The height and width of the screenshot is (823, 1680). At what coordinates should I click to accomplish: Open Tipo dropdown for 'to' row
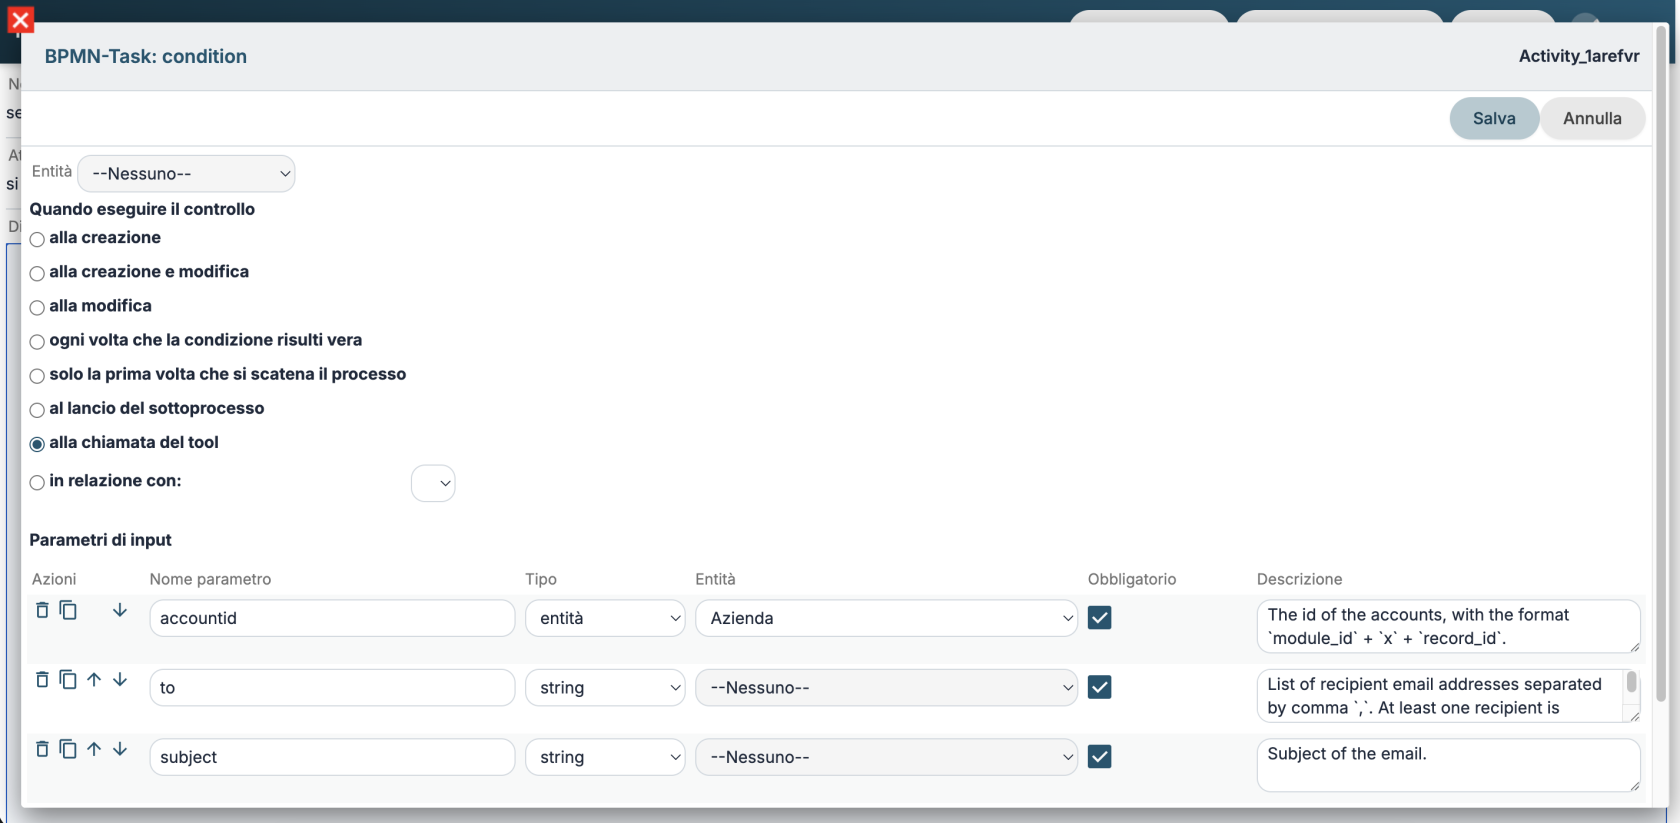click(x=605, y=688)
